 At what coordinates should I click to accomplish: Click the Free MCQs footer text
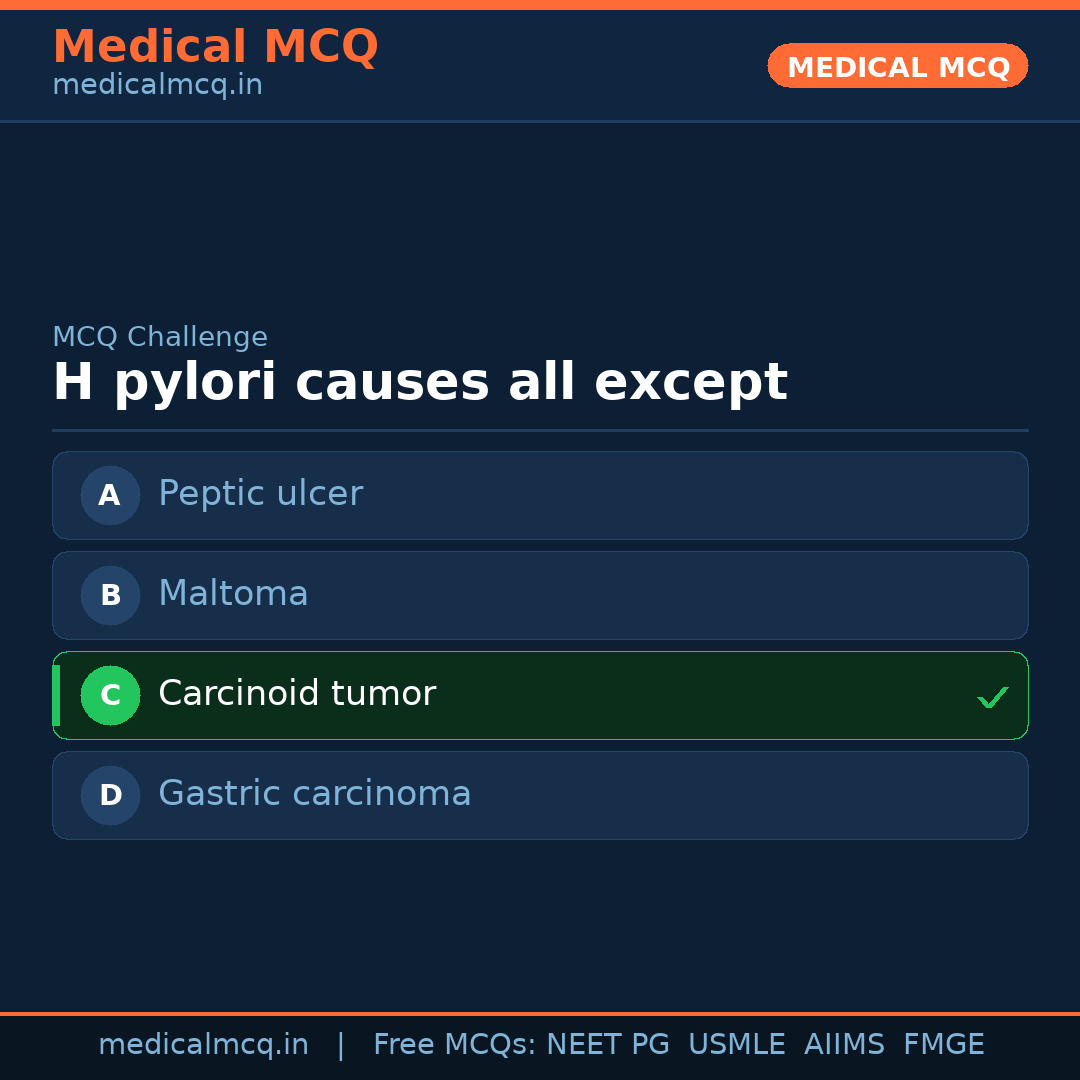(x=455, y=1045)
